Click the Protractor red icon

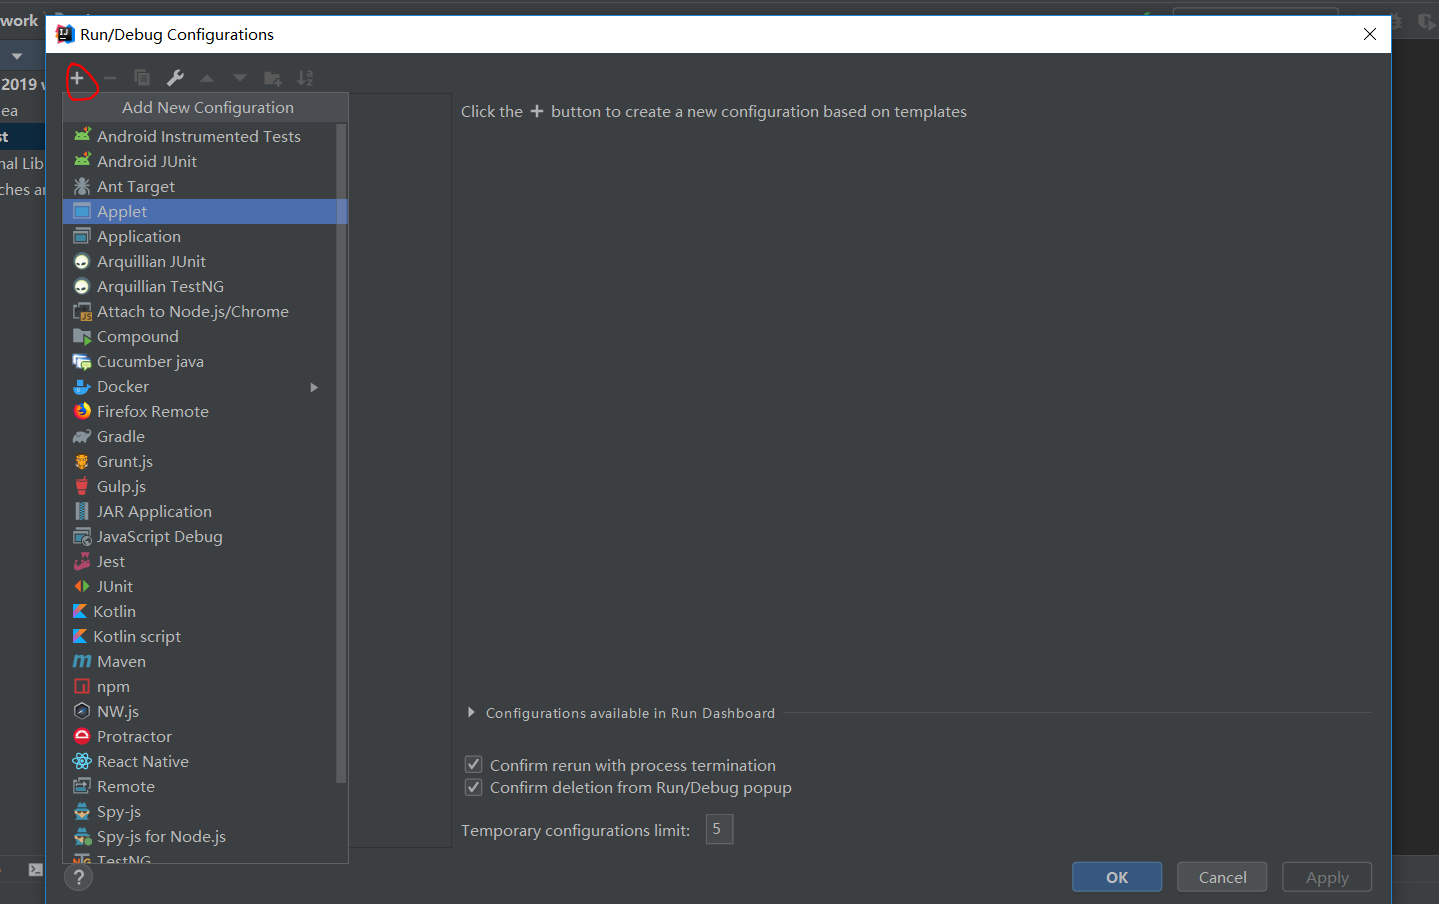click(82, 736)
